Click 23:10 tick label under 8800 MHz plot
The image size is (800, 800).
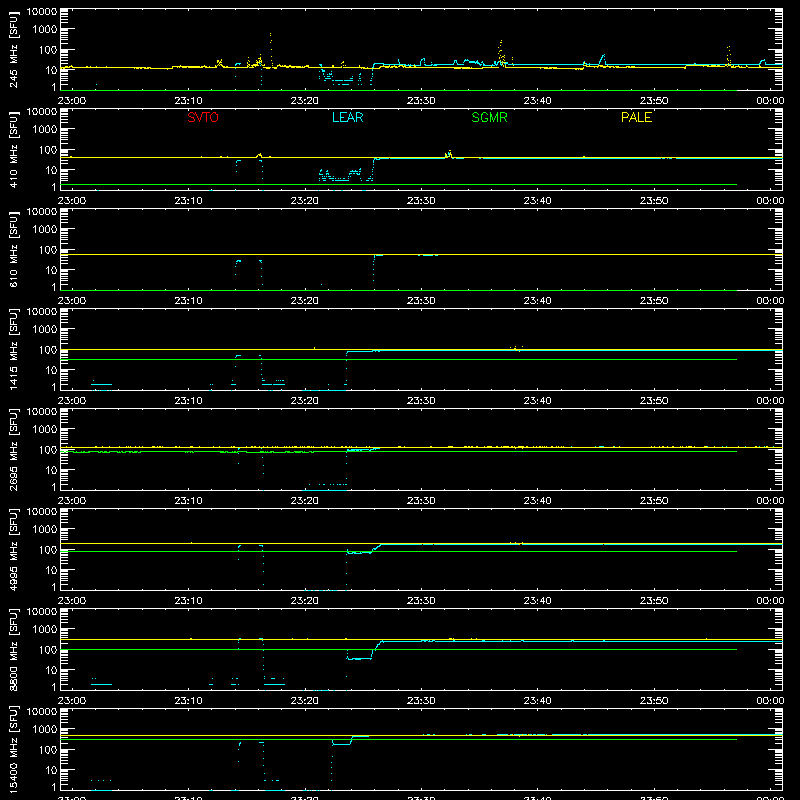[188, 701]
